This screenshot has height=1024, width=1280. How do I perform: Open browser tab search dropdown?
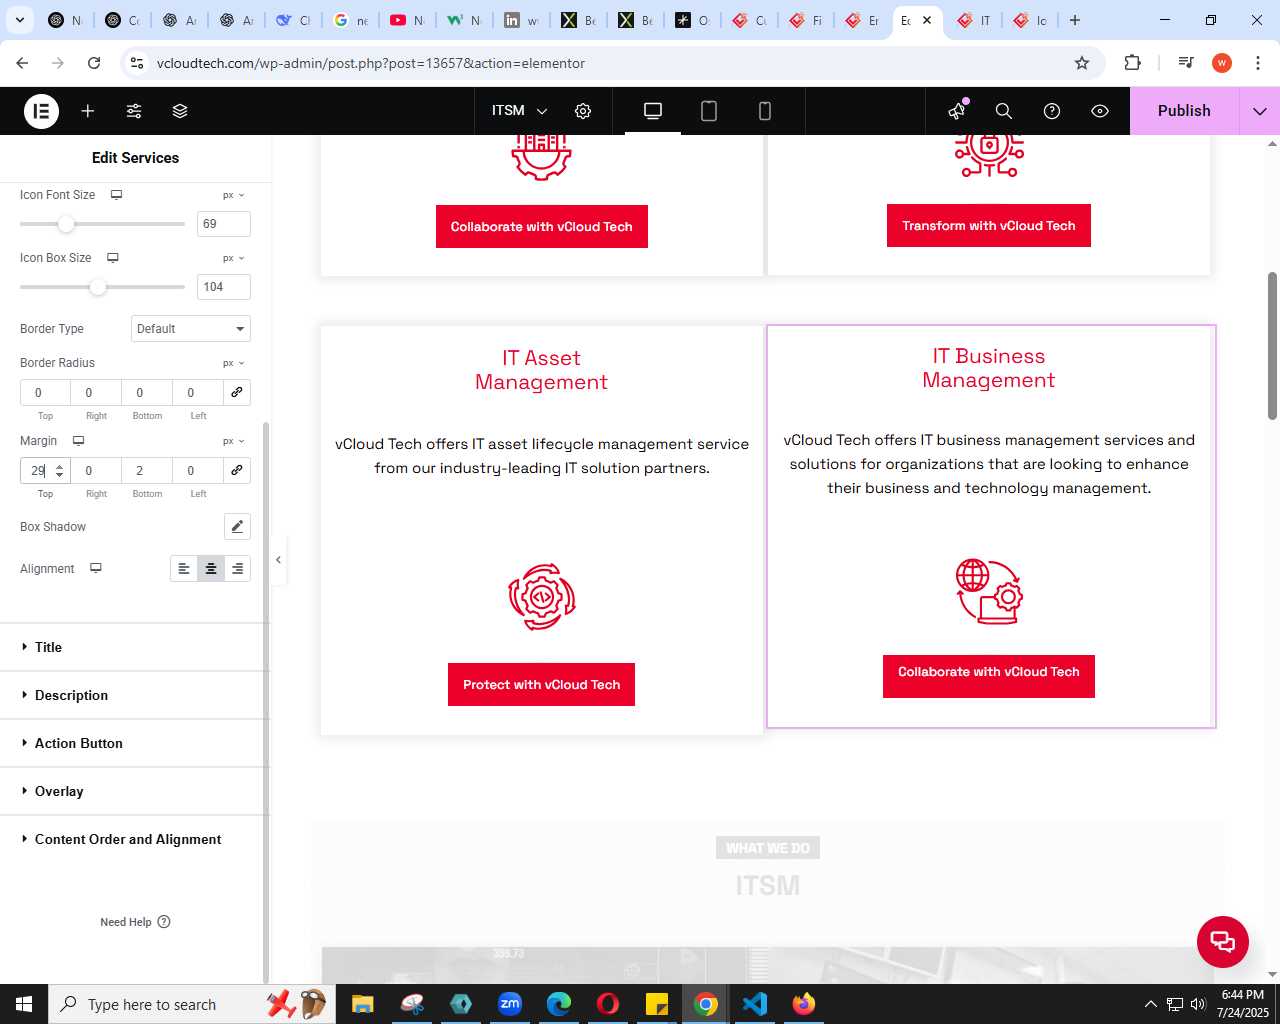click(20, 20)
